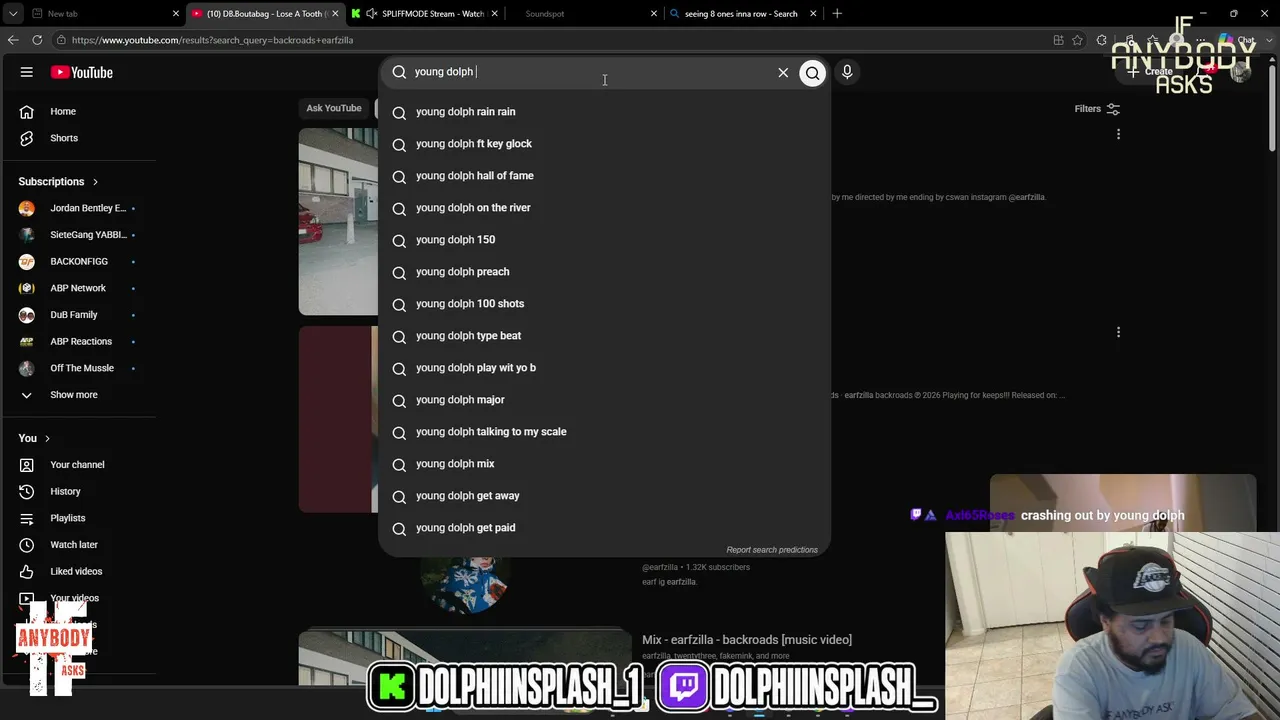Open the BACKONFIGG subscription channel
1280x720 pixels.
tap(78, 261)
